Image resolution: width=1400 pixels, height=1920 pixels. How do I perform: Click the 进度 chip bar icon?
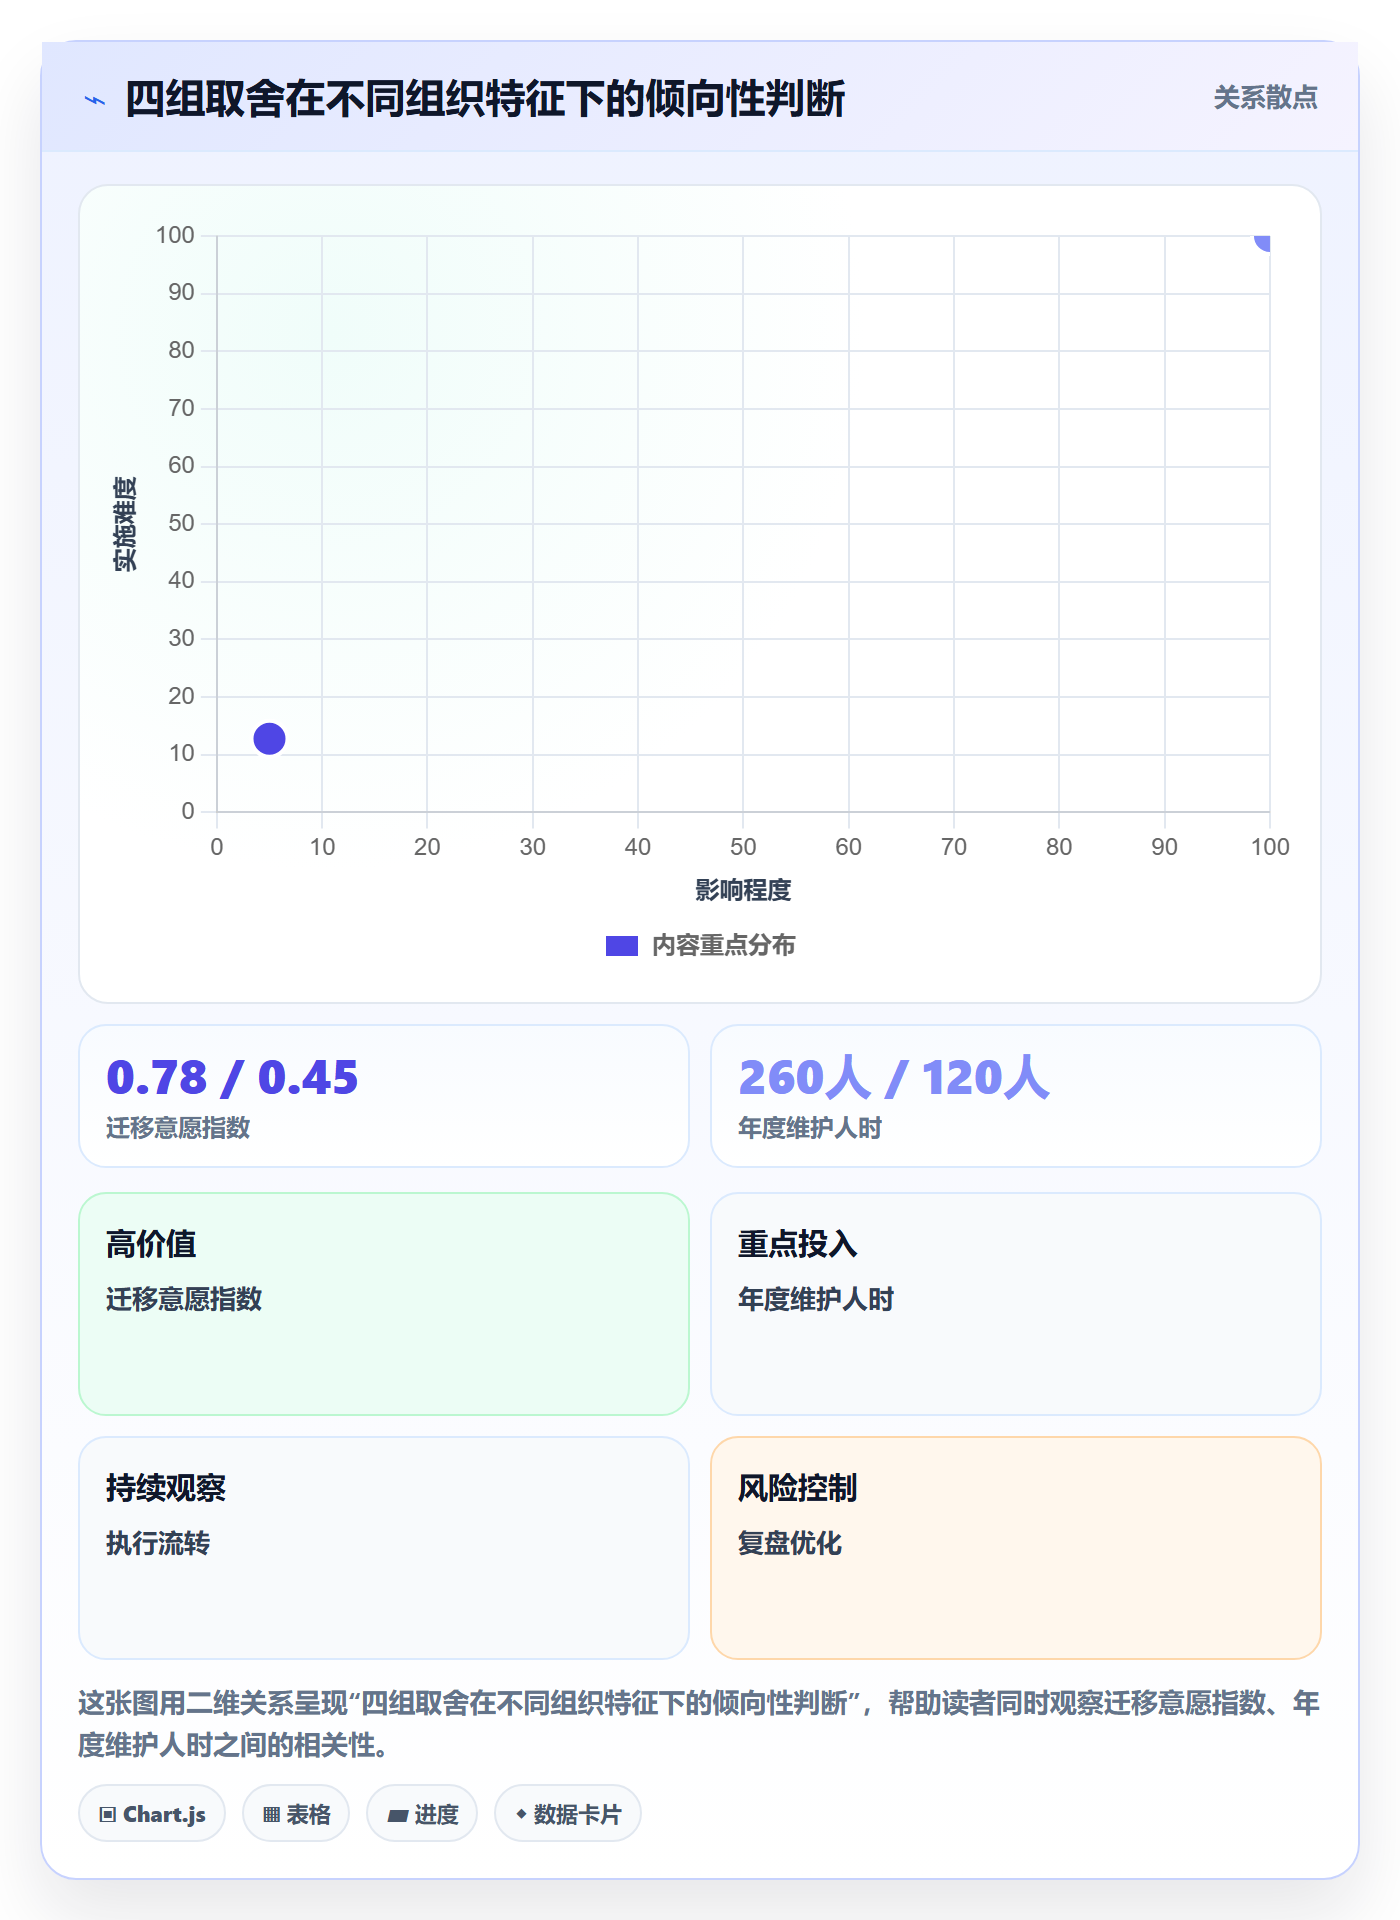(397, 1815)
